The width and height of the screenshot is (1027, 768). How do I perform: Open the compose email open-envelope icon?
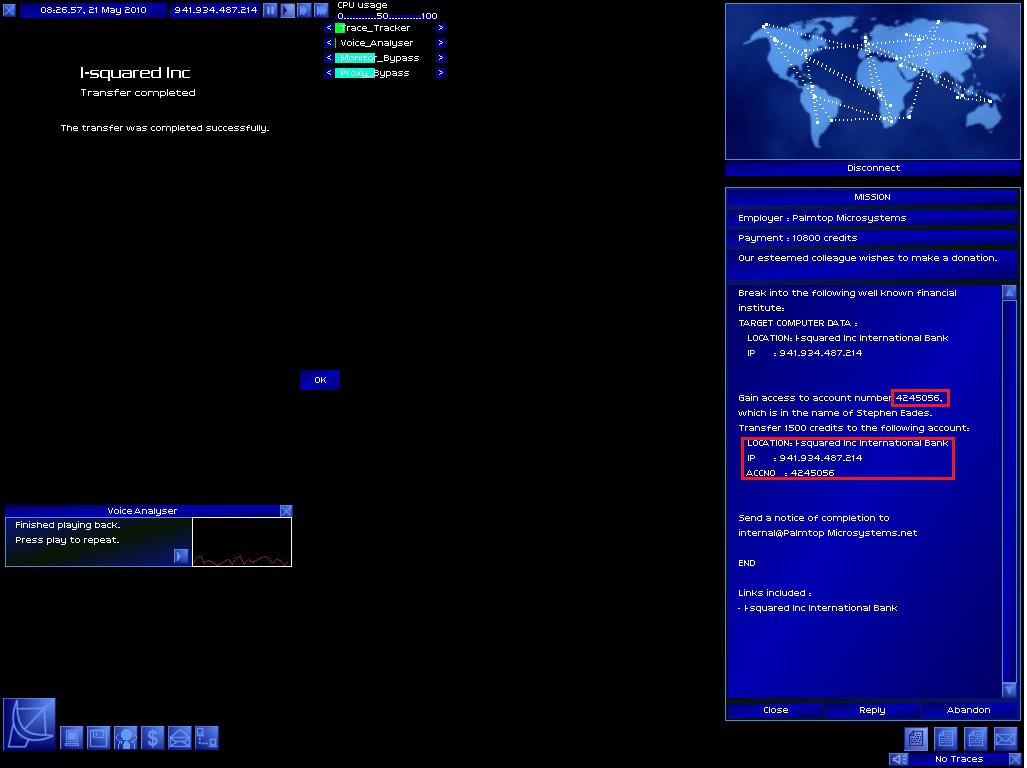[x=179, y=738]
